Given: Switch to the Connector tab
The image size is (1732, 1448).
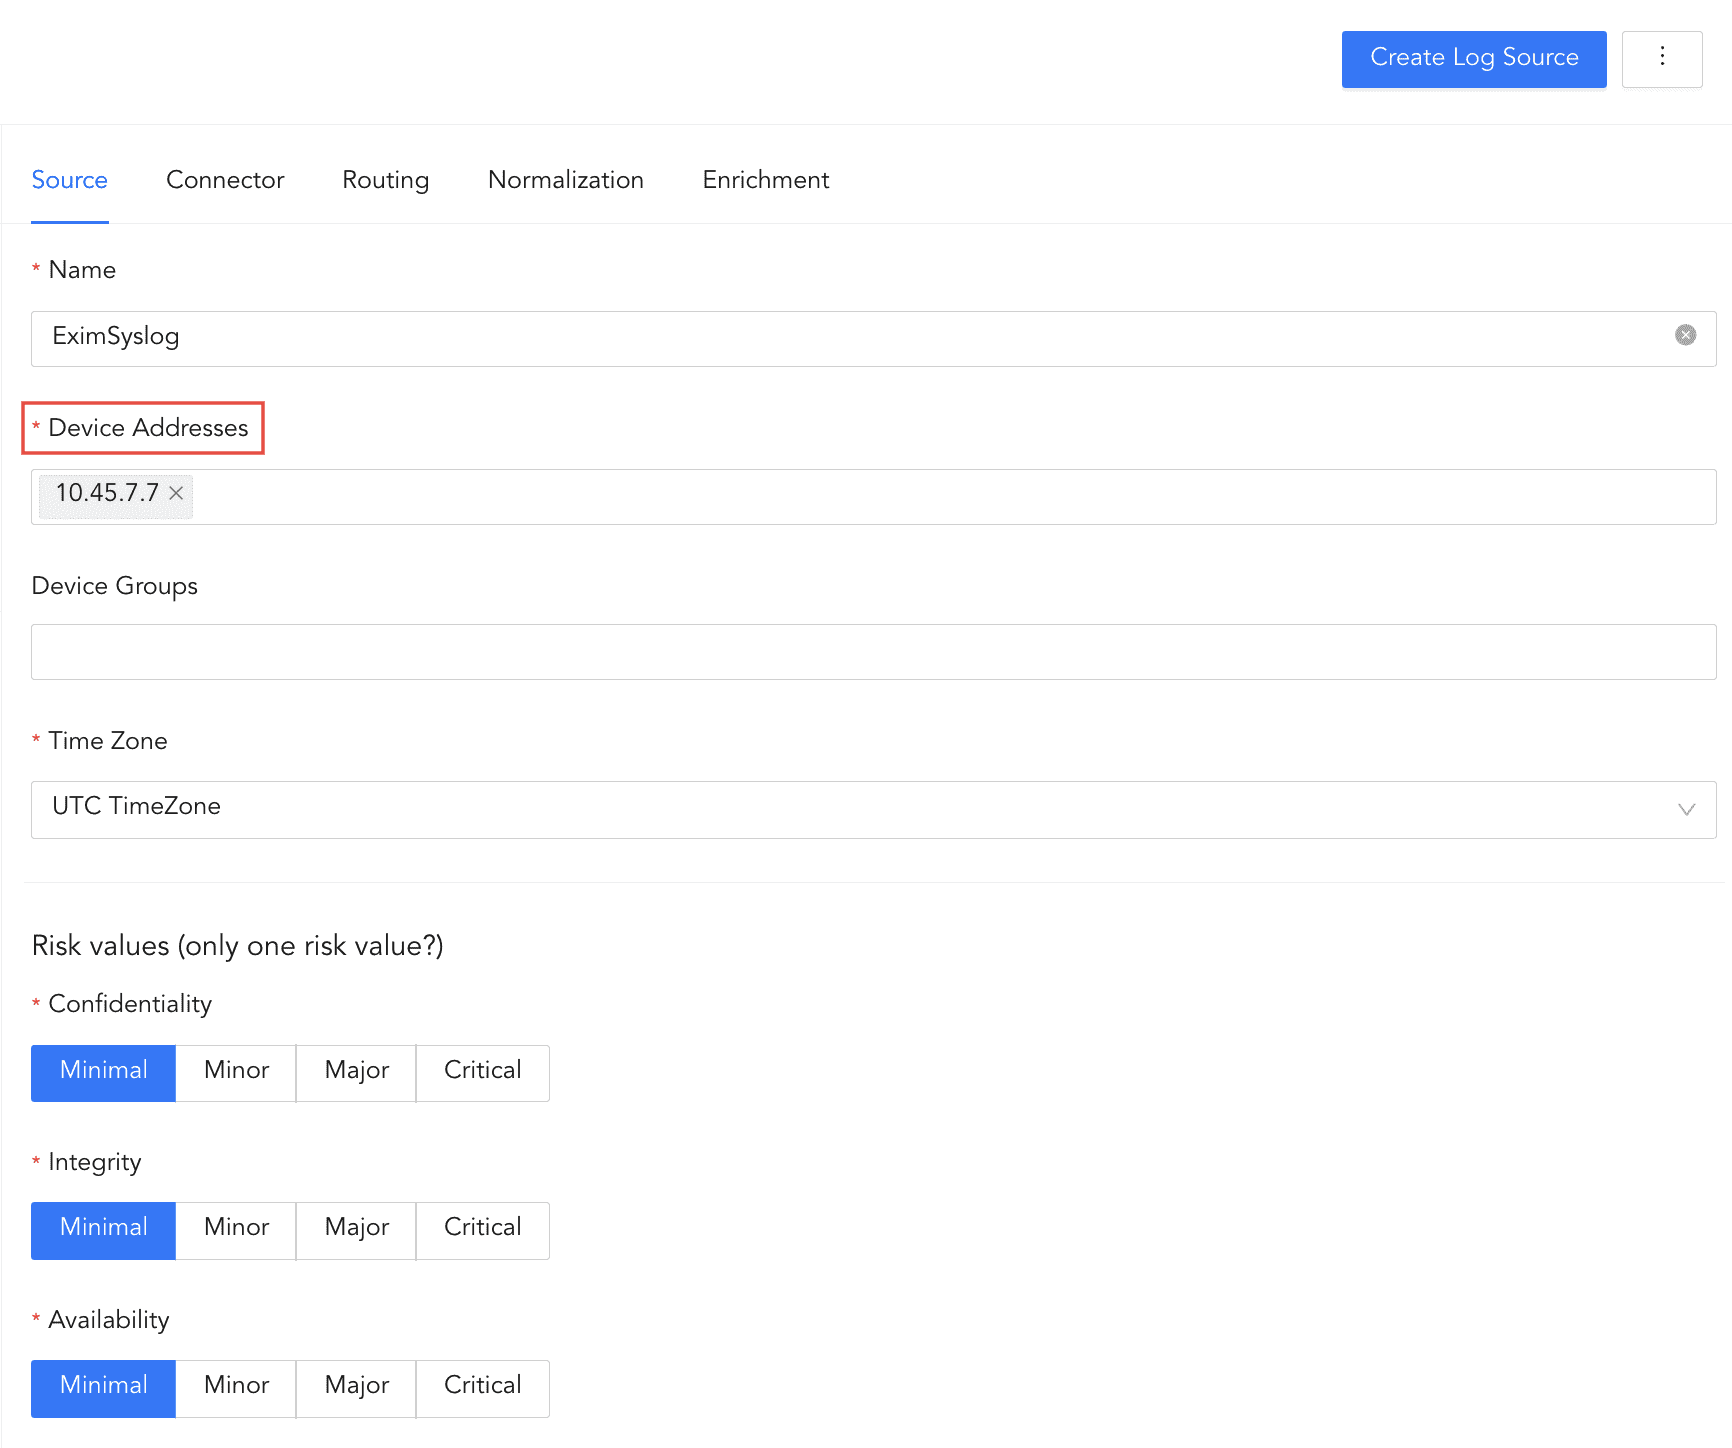Looking at the screenshot, I should 225,180.
